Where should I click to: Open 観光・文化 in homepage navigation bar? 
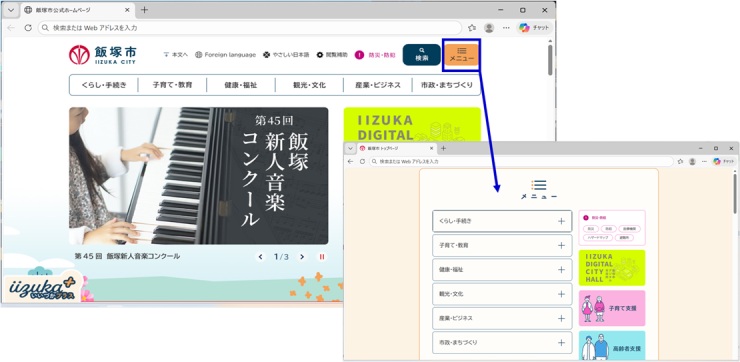pos(309,85)
